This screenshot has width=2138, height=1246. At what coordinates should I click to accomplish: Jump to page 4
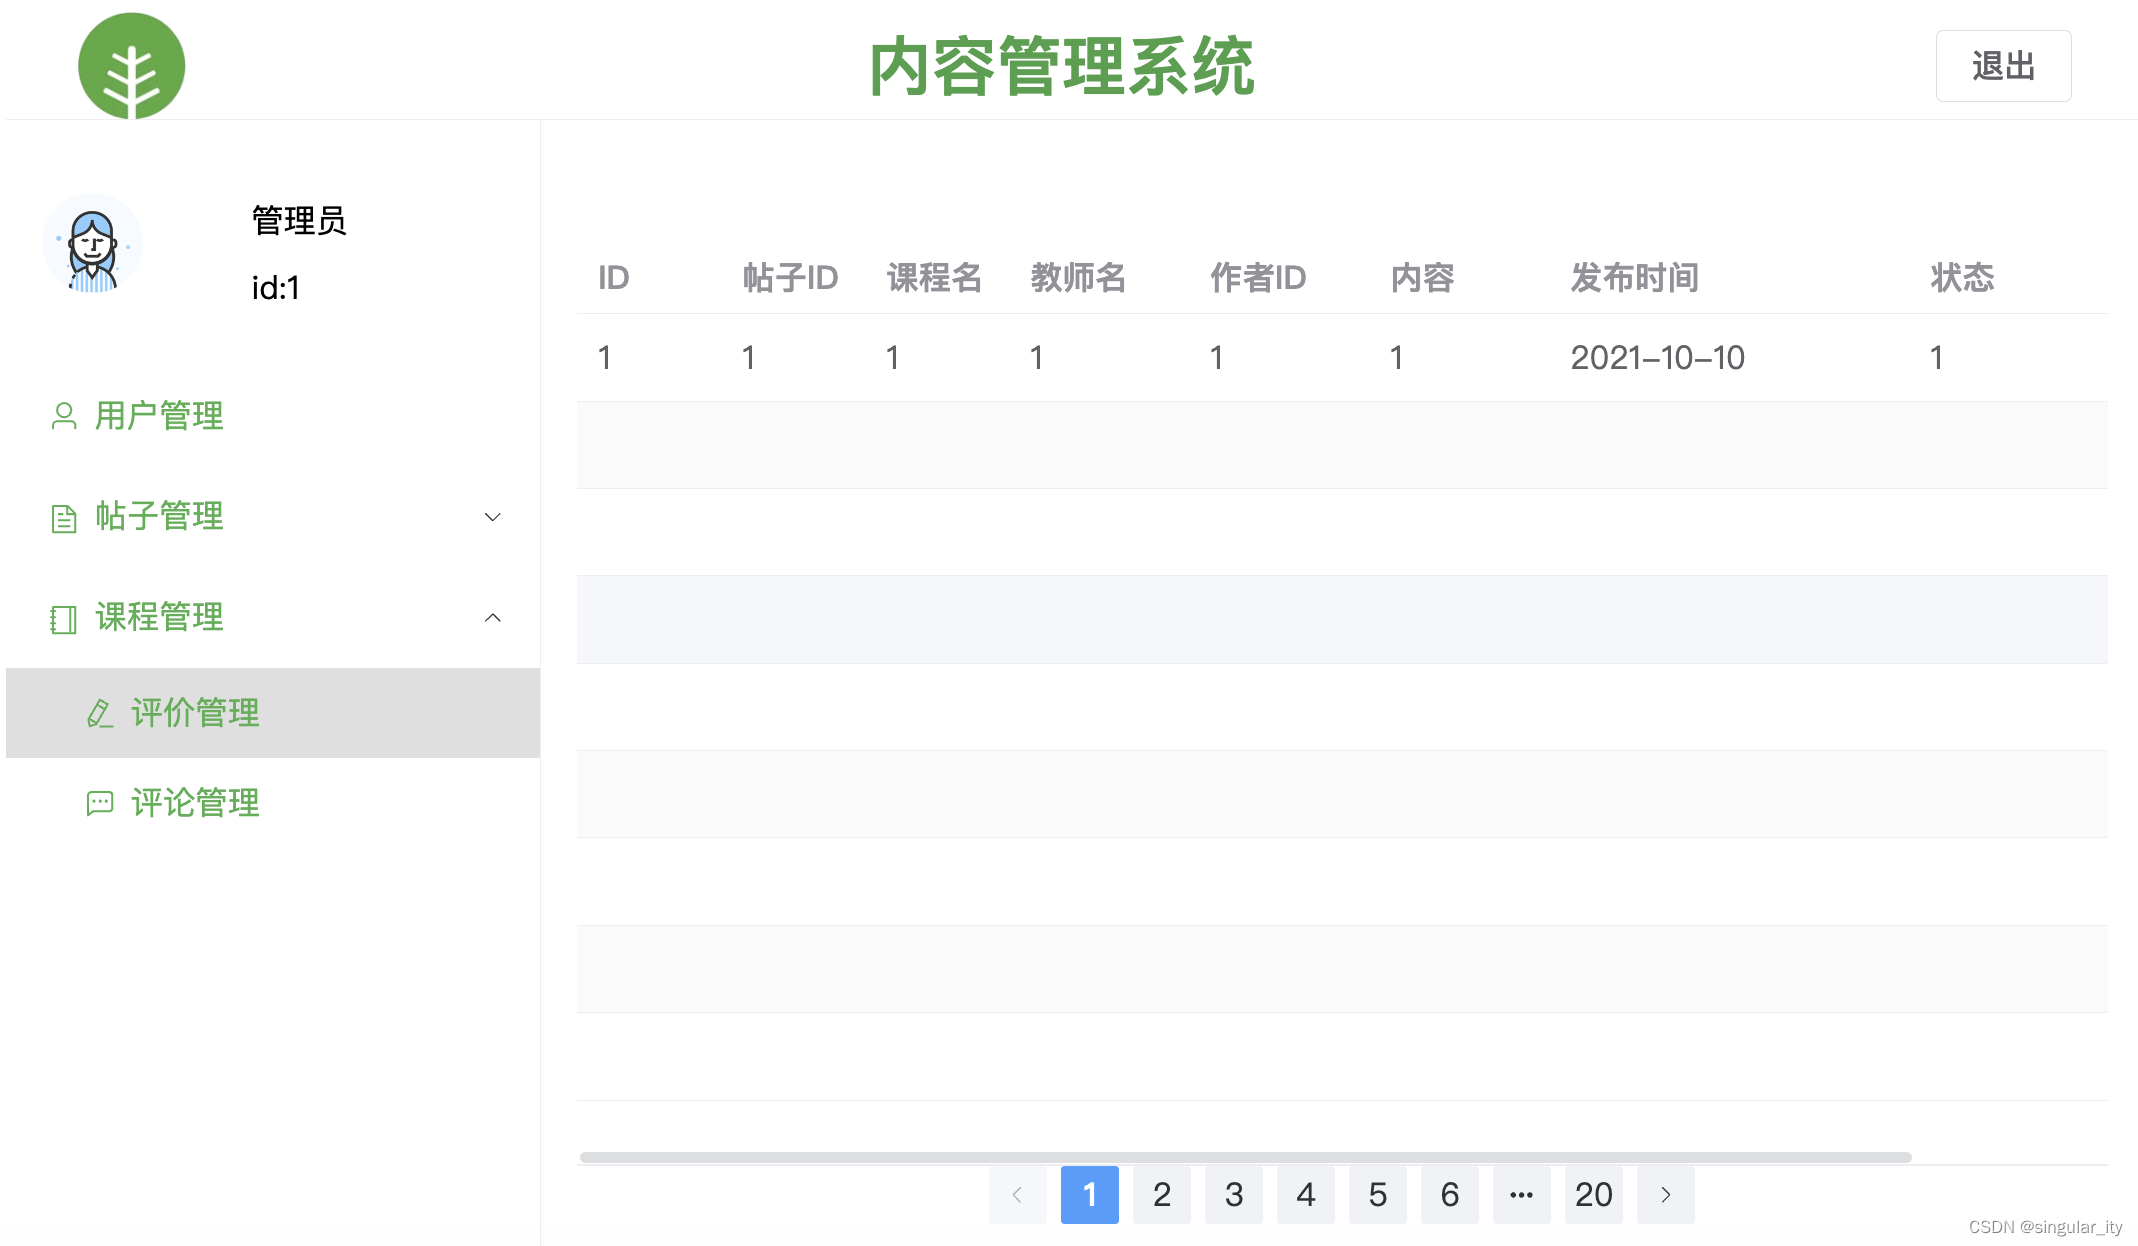[1306, 1194]
